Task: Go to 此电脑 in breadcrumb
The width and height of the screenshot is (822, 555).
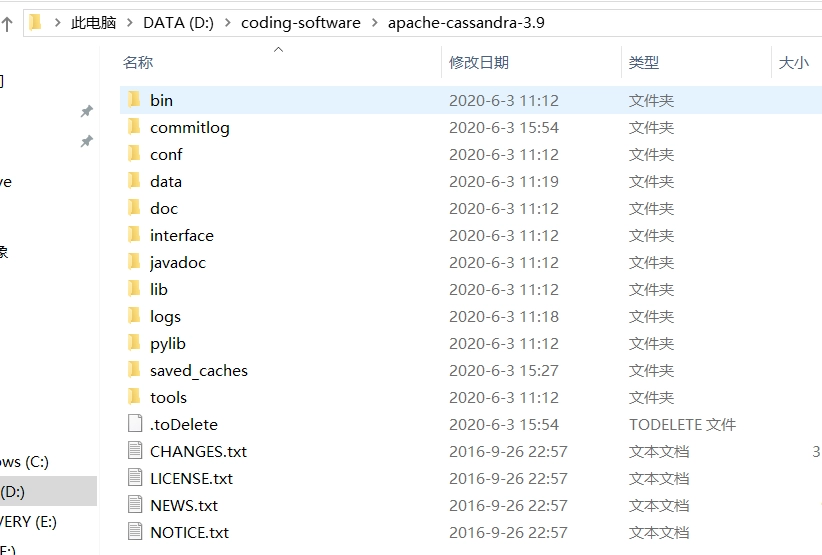Action: tap(93, 23)
